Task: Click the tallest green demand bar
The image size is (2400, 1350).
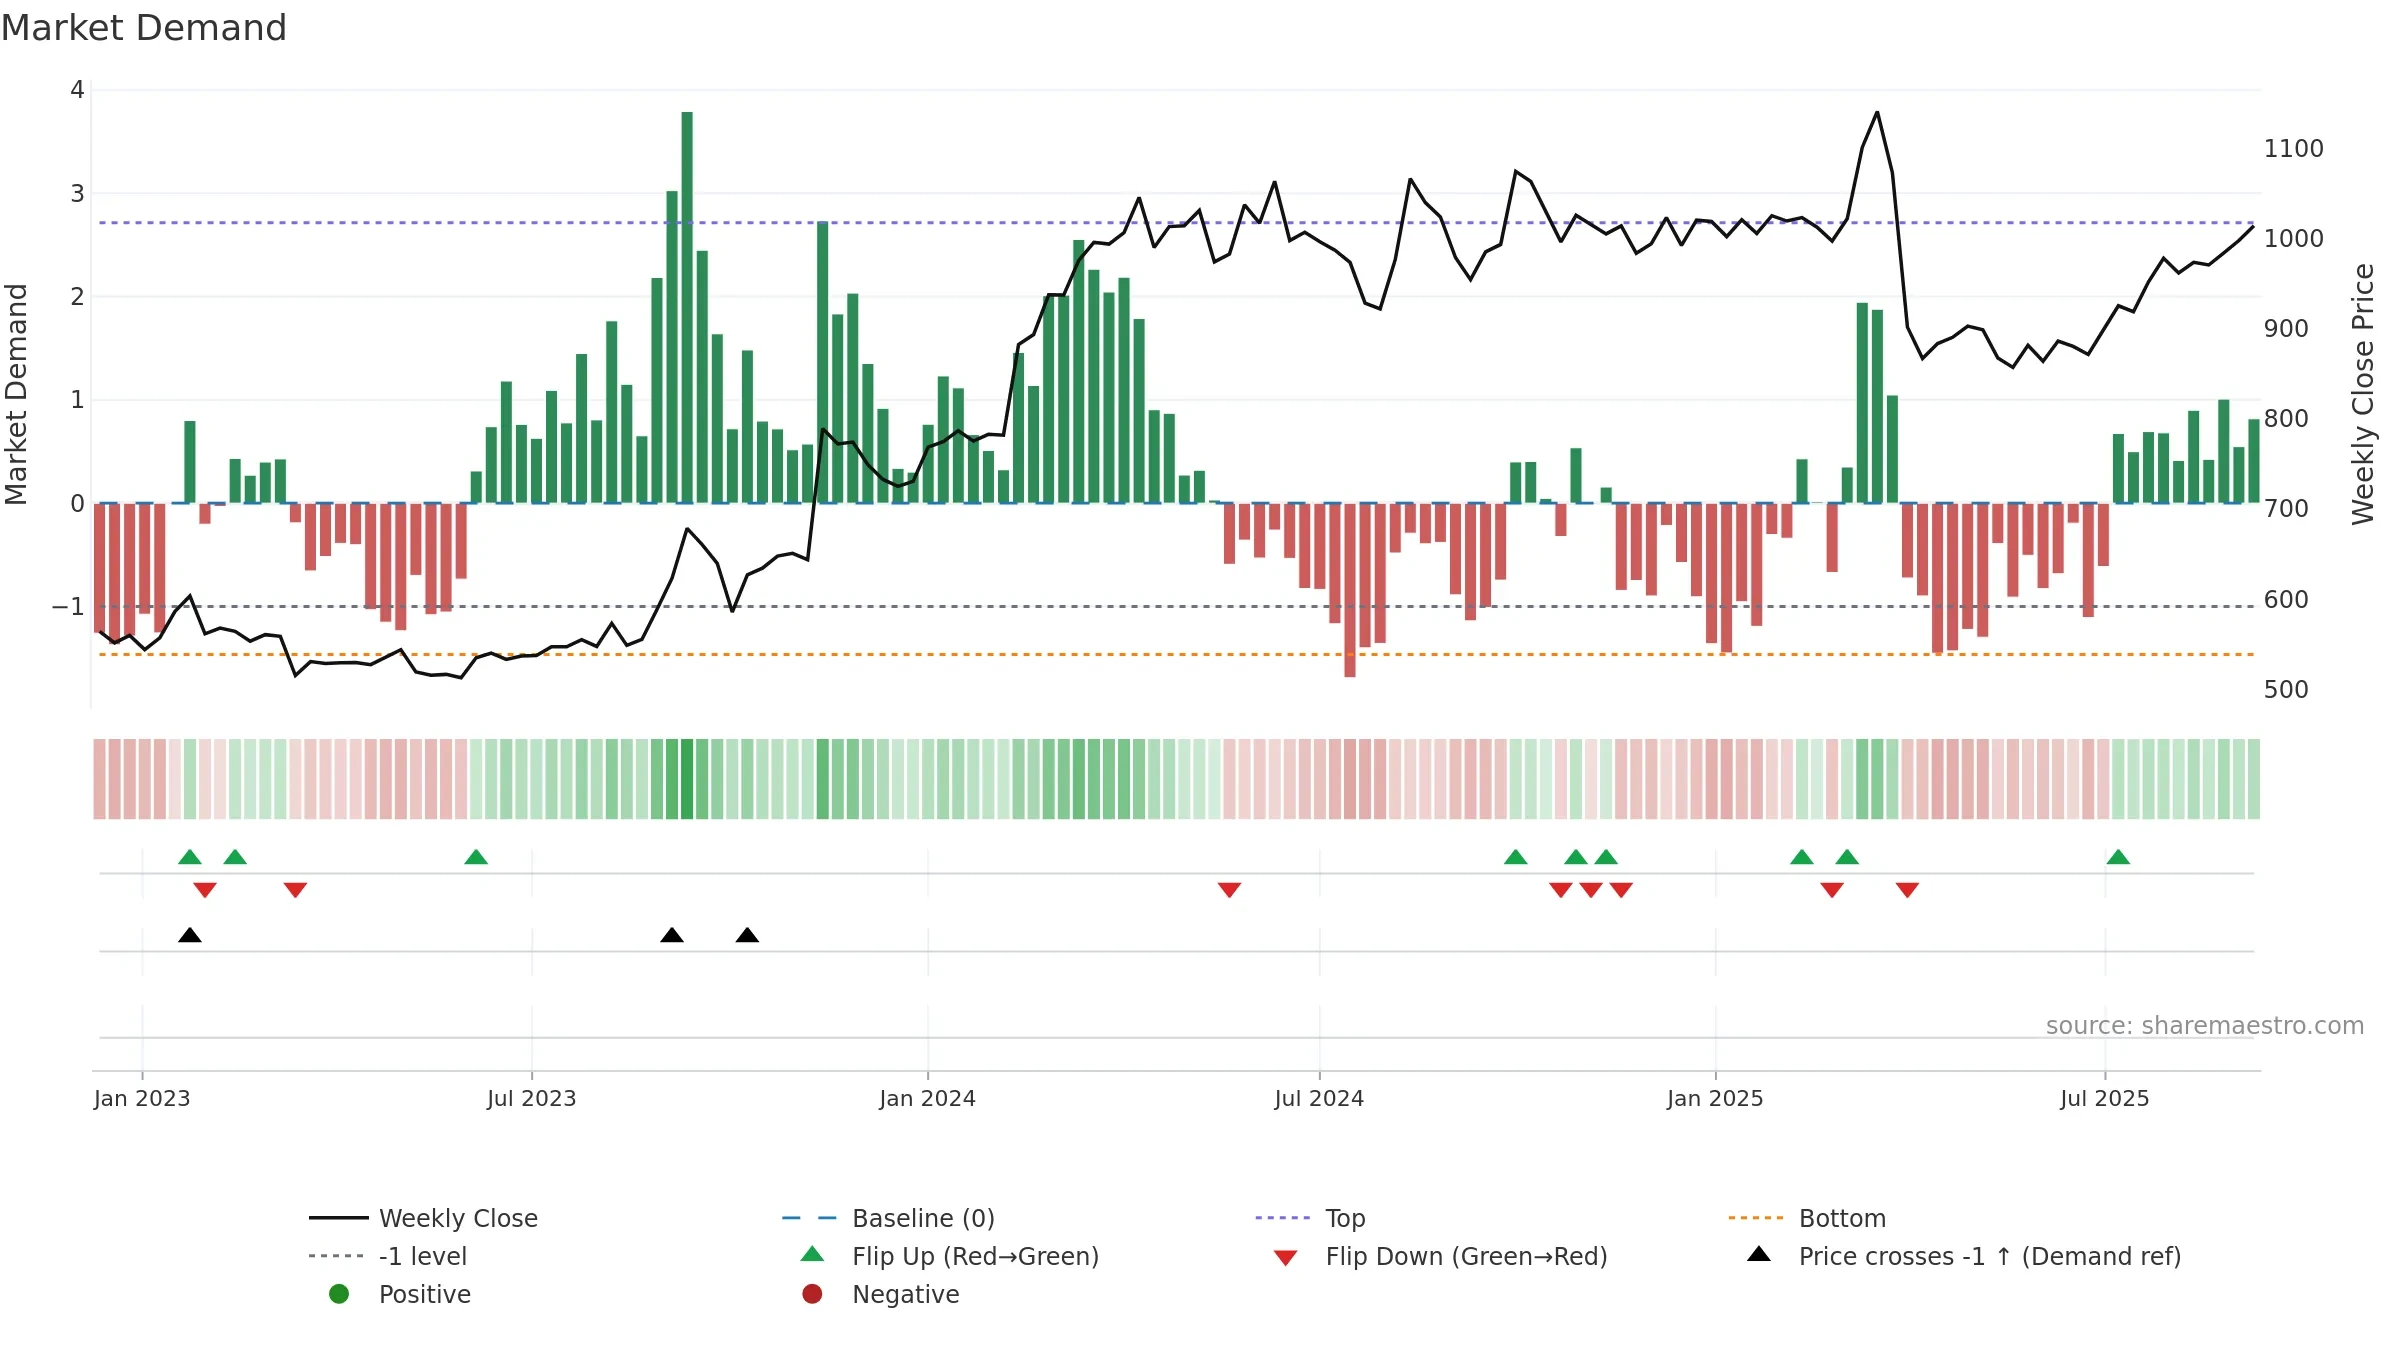Action: tap(687, 307)
